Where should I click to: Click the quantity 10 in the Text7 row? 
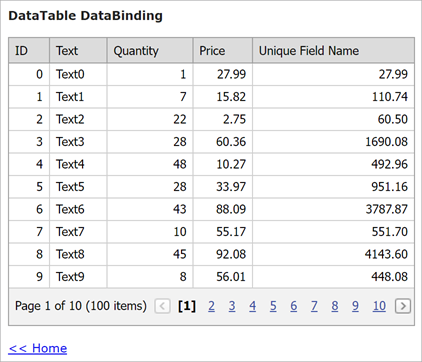point(150,232)
